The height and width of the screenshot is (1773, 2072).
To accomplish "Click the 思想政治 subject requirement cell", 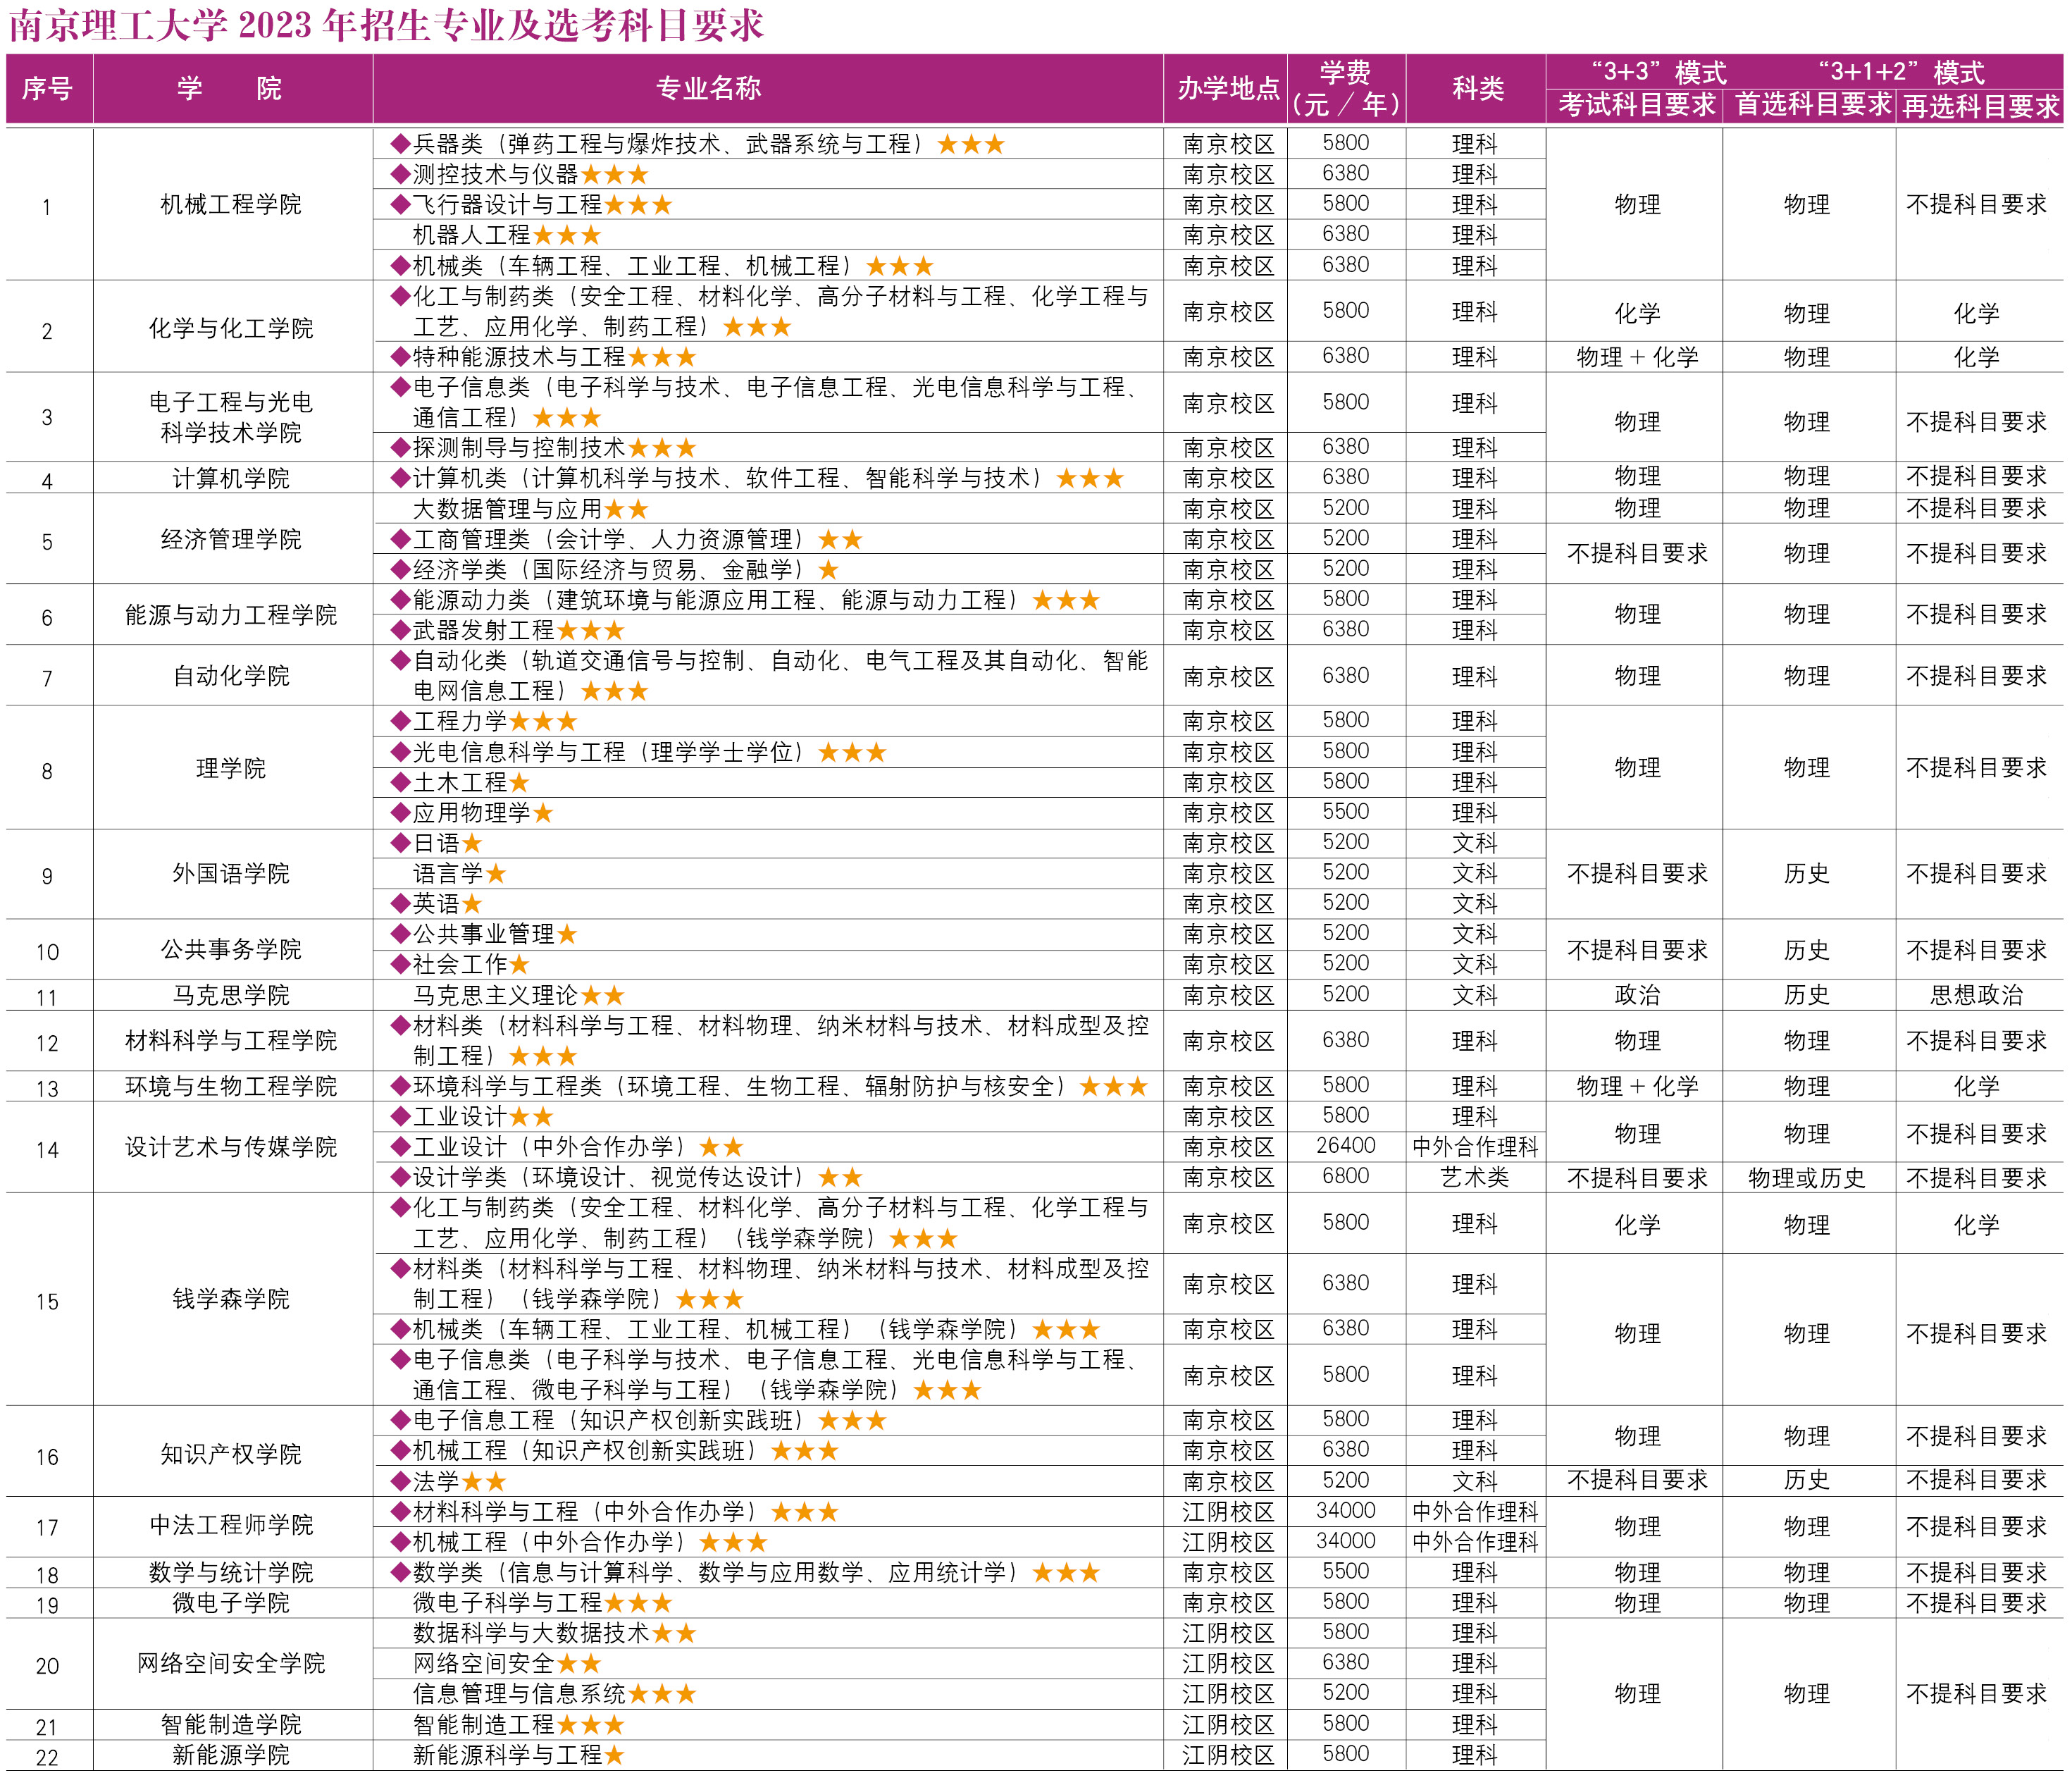I will point(1976,994).
